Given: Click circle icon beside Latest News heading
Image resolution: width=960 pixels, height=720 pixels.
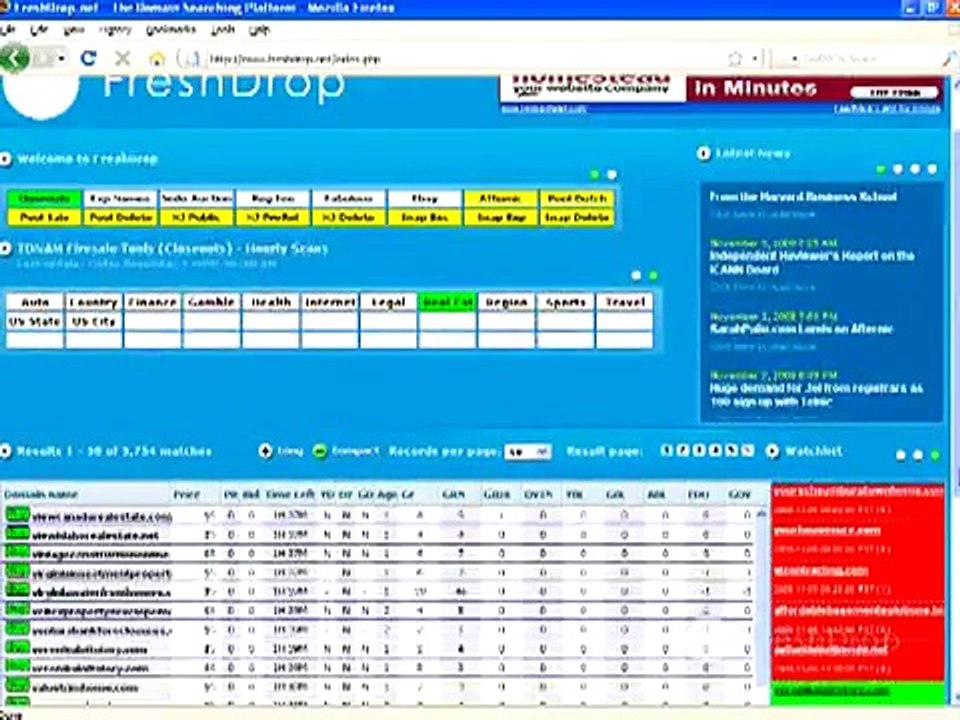Looking at the screenshot, I should click(703, 153).
